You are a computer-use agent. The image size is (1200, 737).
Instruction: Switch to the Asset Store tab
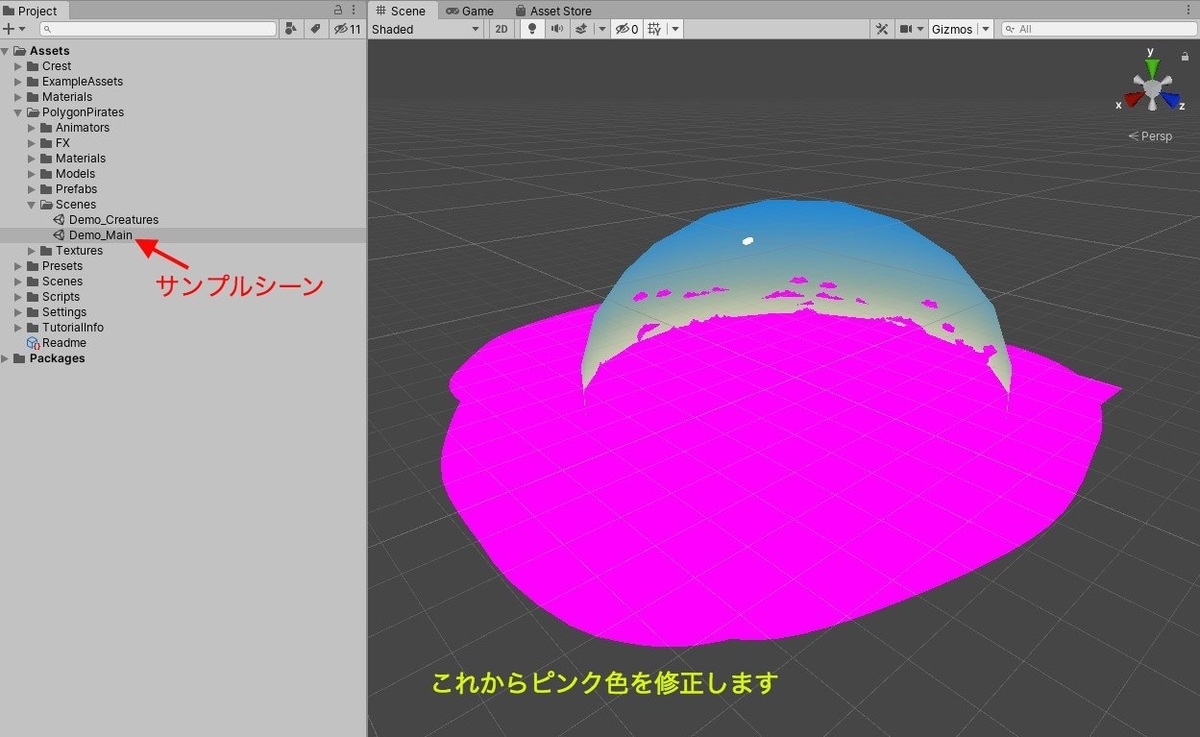coord(553,10)
